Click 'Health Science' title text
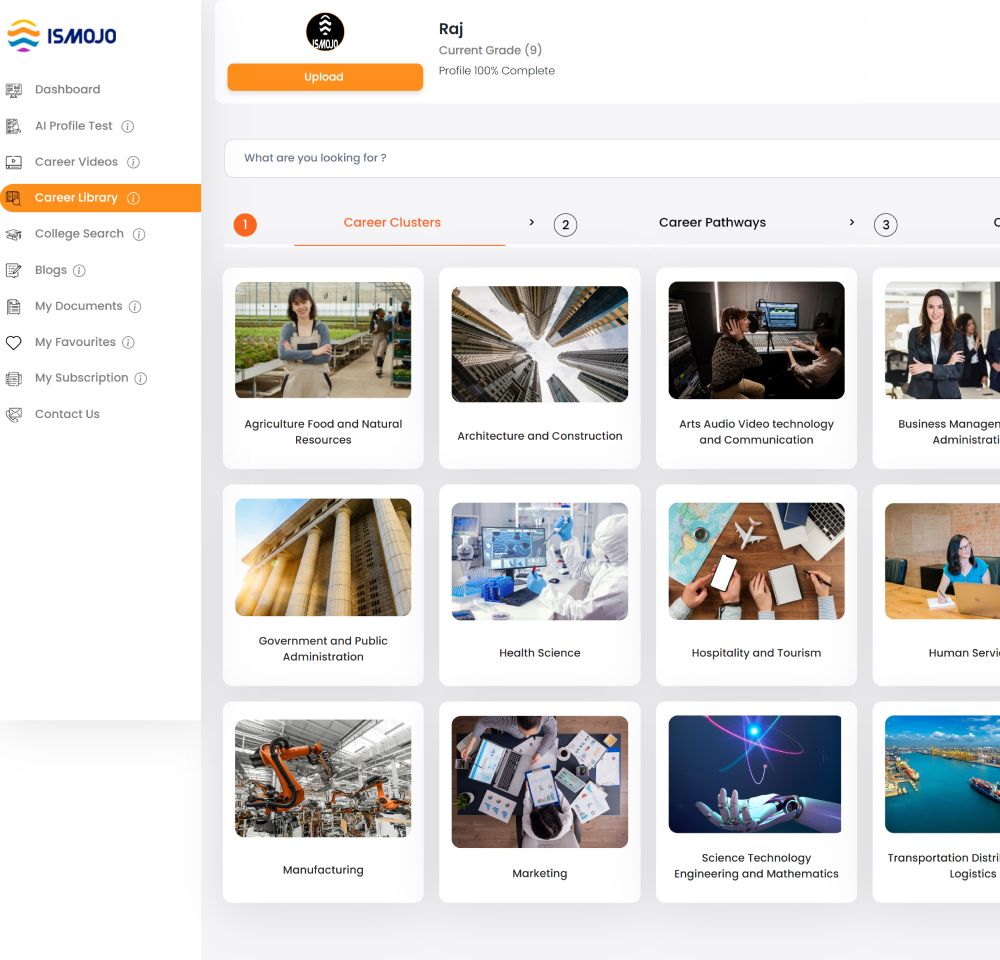Screen dimensions: 1000x960 540,653
